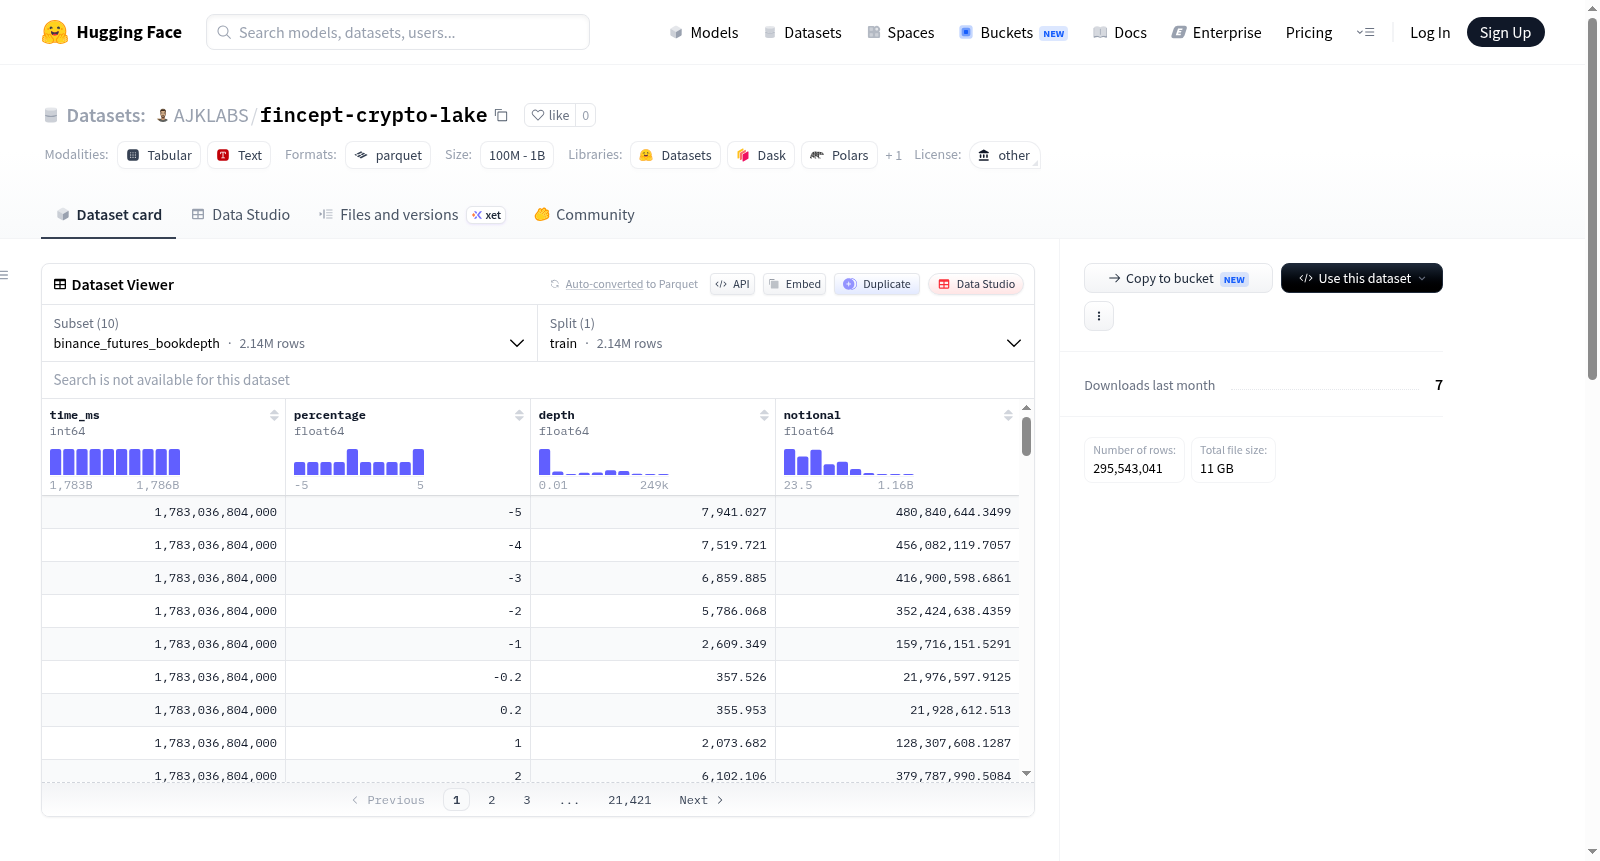Click the Log In link
Viewport: 1600px width, 861px height.
pos(1430,33)
